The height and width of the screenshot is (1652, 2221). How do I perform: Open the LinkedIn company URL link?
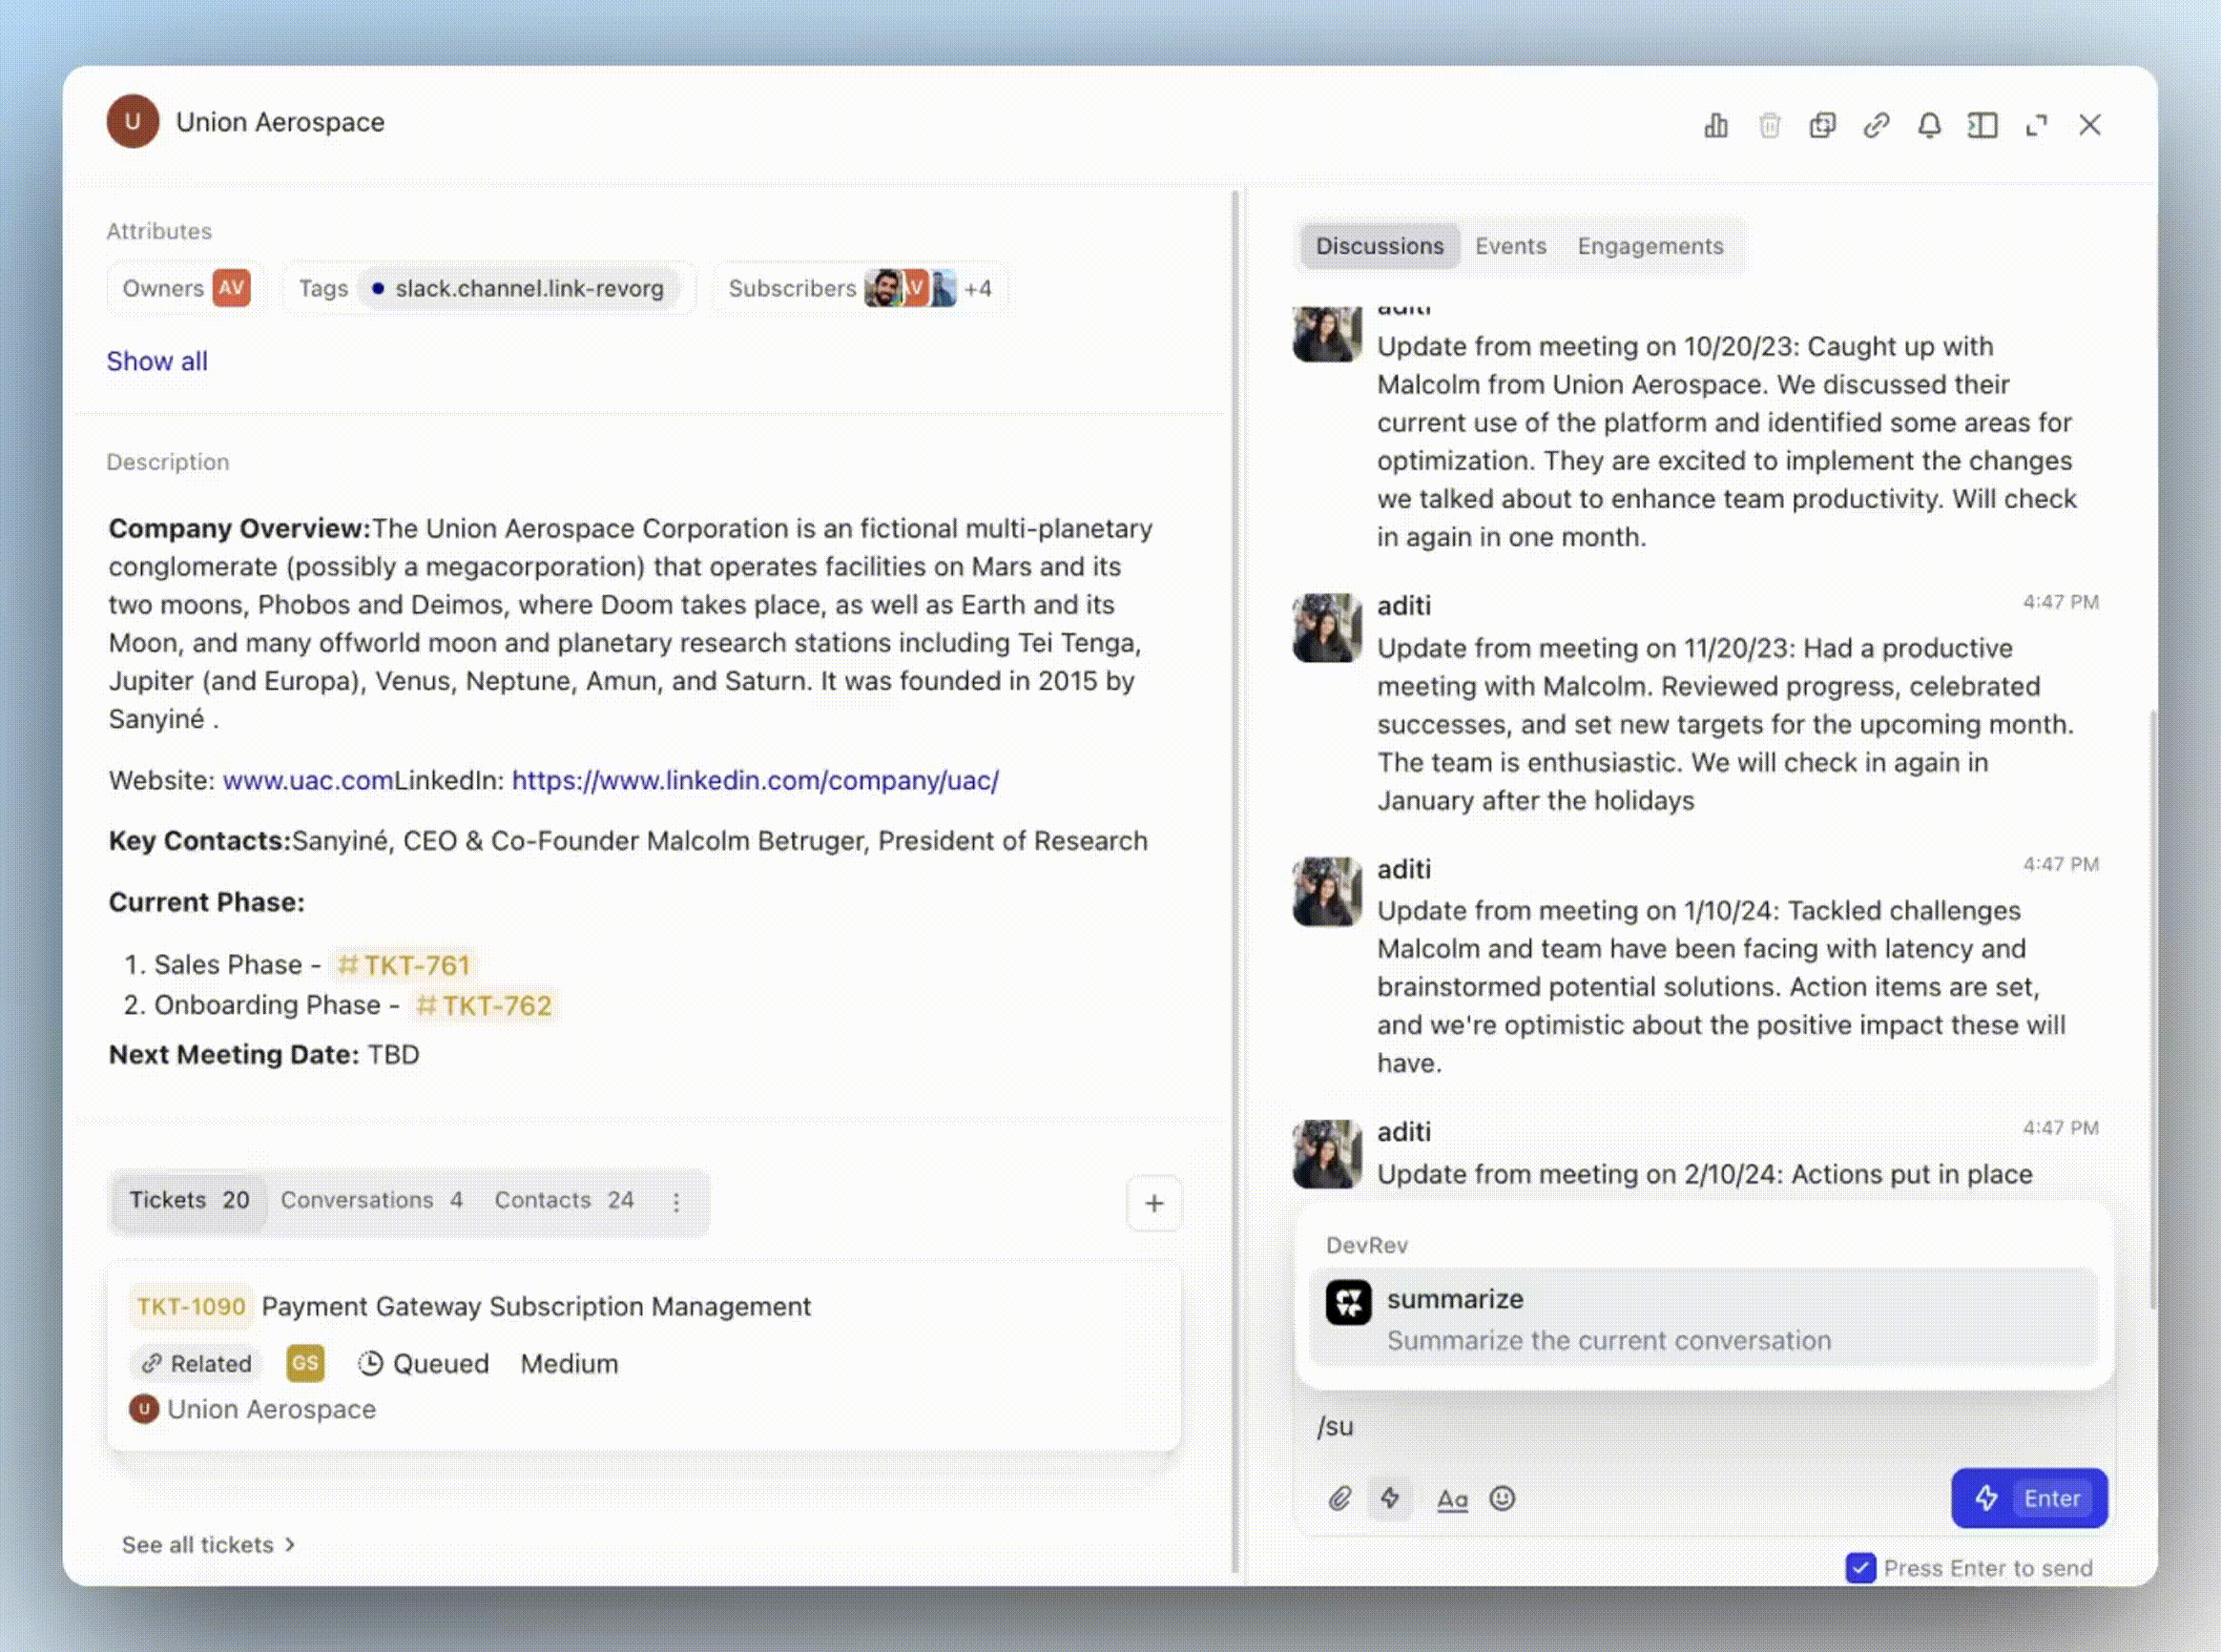tap(755, 780)
